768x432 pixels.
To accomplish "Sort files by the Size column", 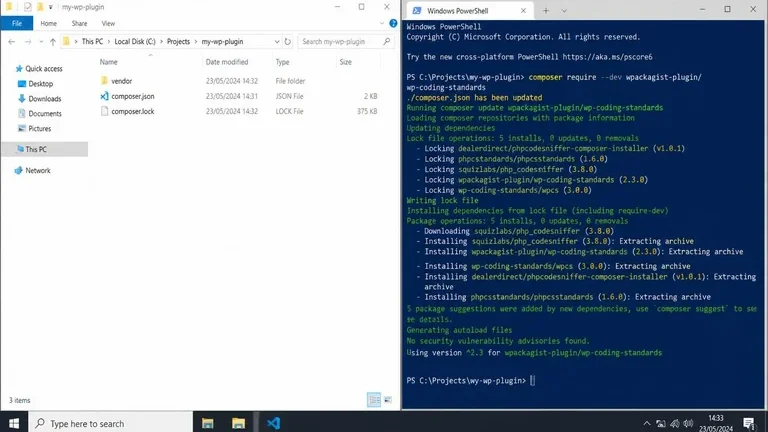I will click(x=346, y=62).
